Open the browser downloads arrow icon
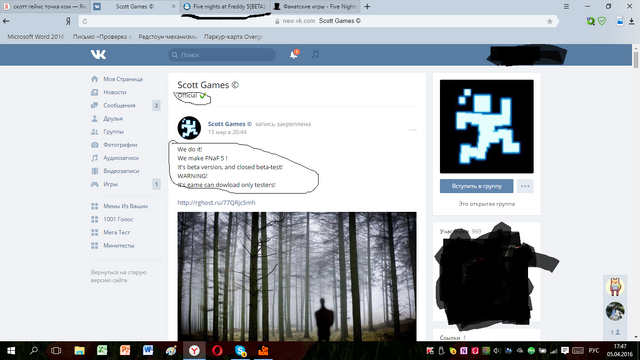The width and height of the screenshot is (640, 360). point(631,21)
